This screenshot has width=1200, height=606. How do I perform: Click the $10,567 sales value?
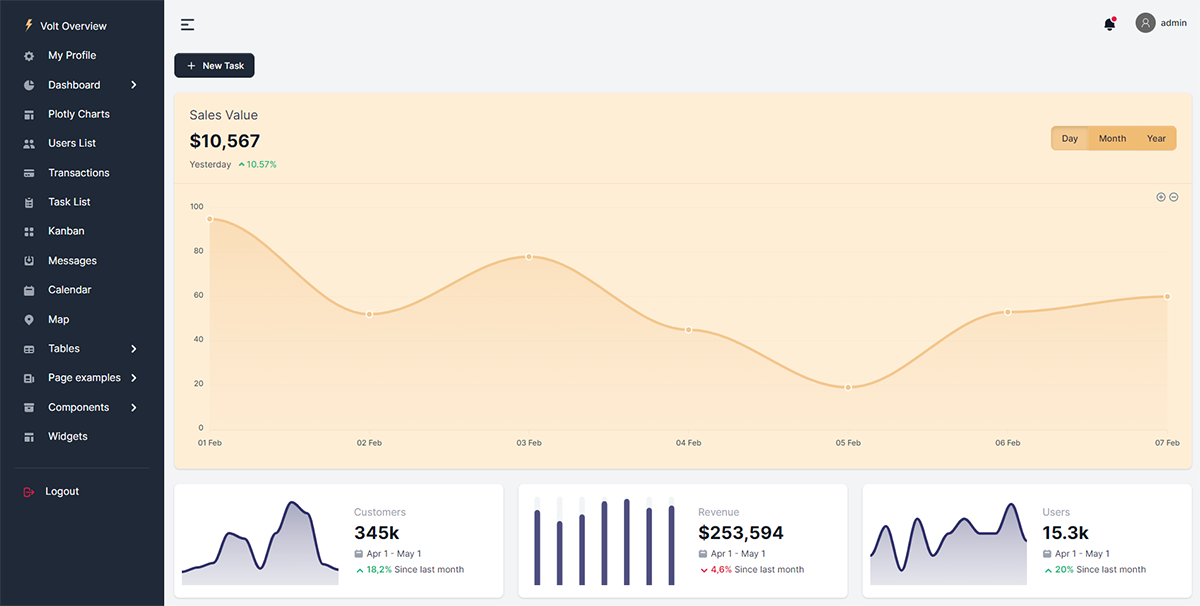(x=225, y=141)
